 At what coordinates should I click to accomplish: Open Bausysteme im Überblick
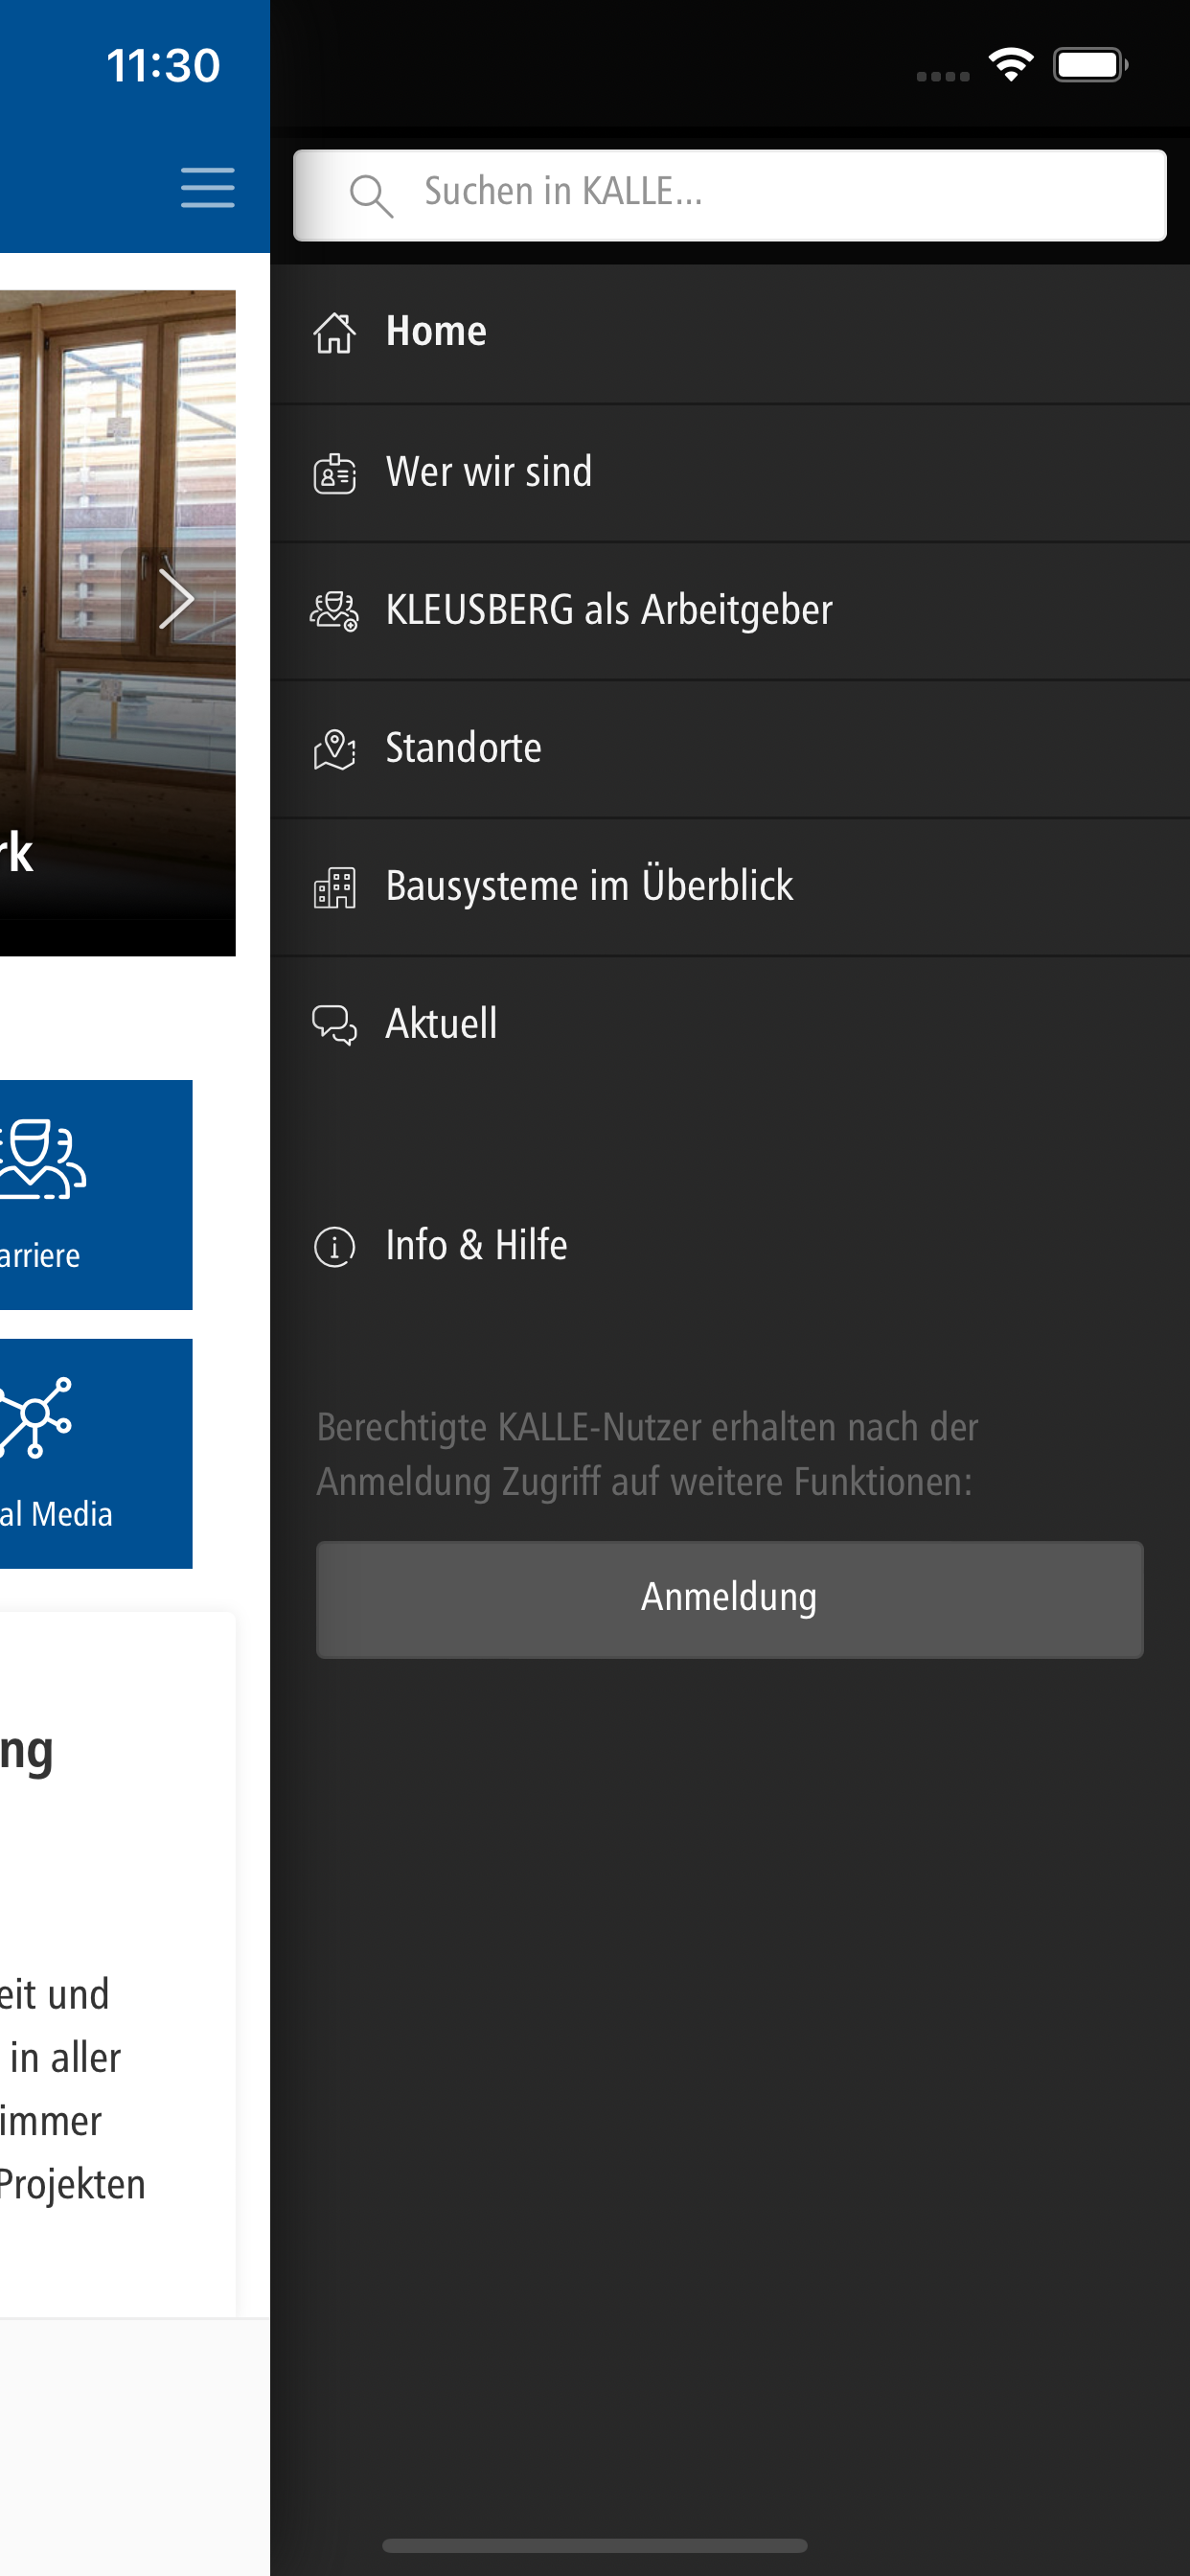pyautogui.click(x=729, y=886)
